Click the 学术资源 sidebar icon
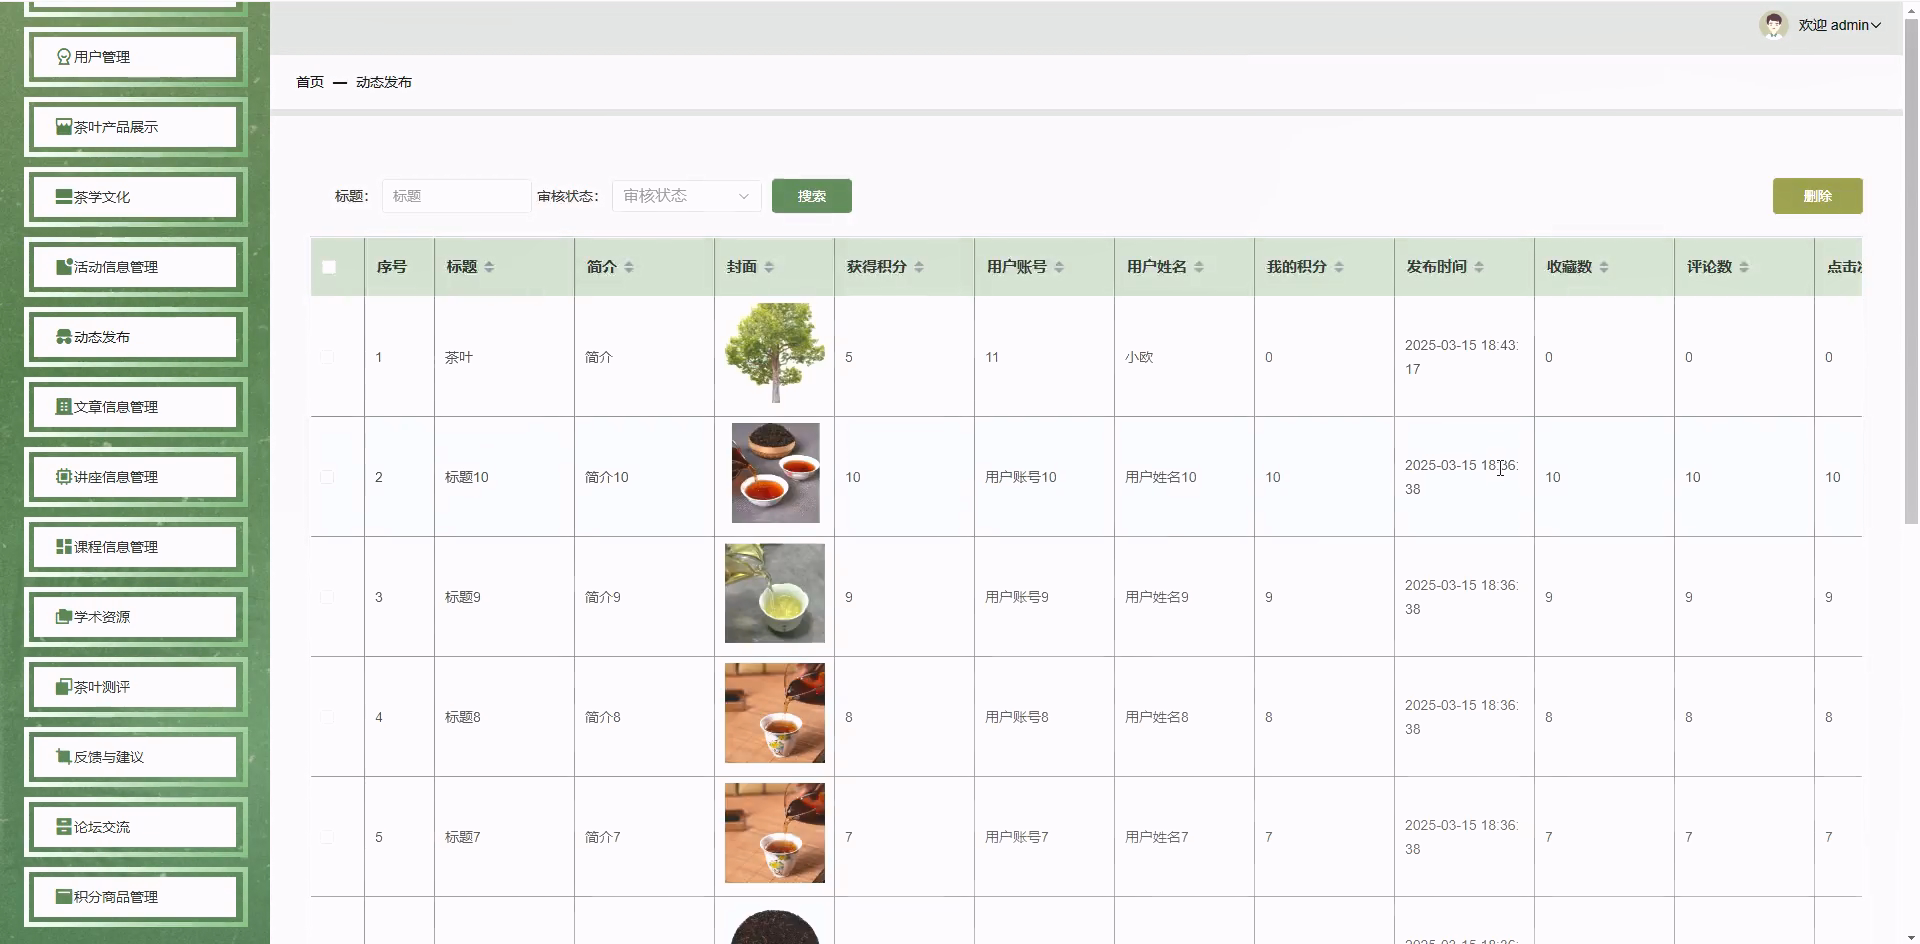 tap(64, 617)
